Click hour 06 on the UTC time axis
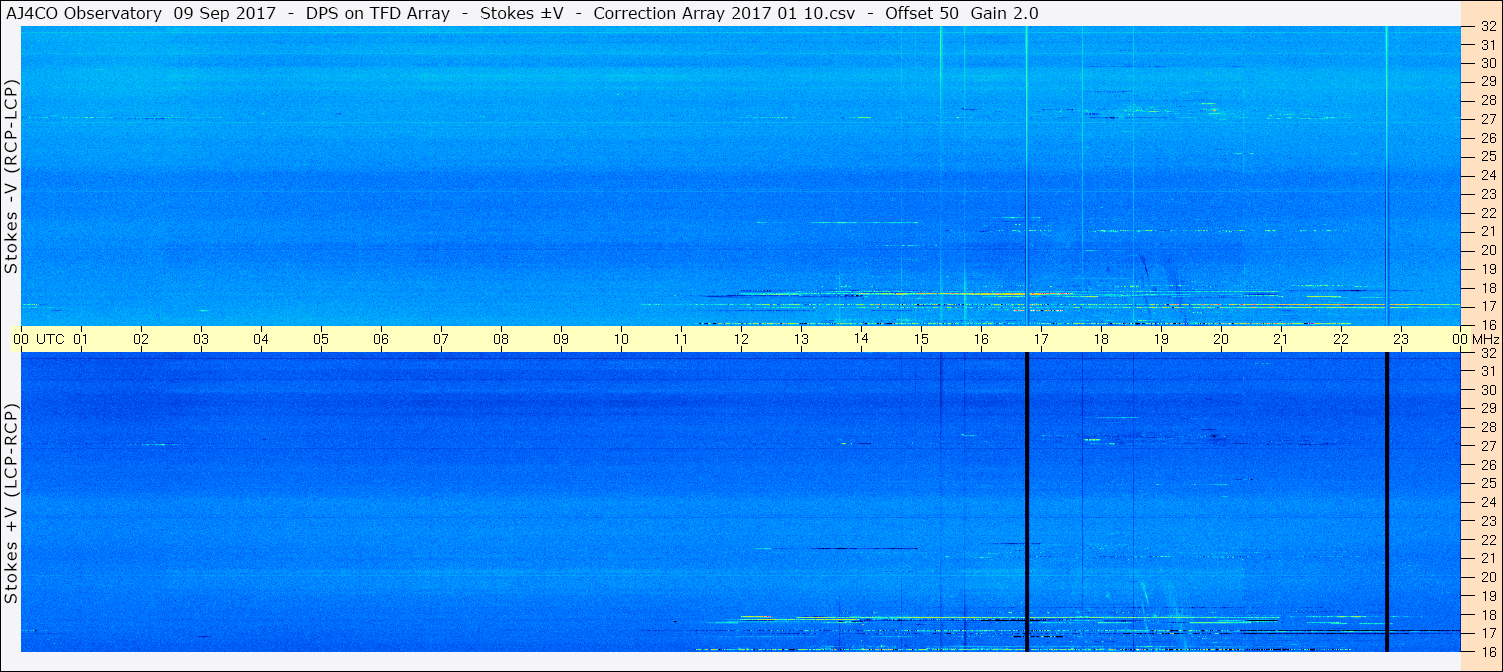Viewport: 1503px width, 672px height. click(381, 339)
